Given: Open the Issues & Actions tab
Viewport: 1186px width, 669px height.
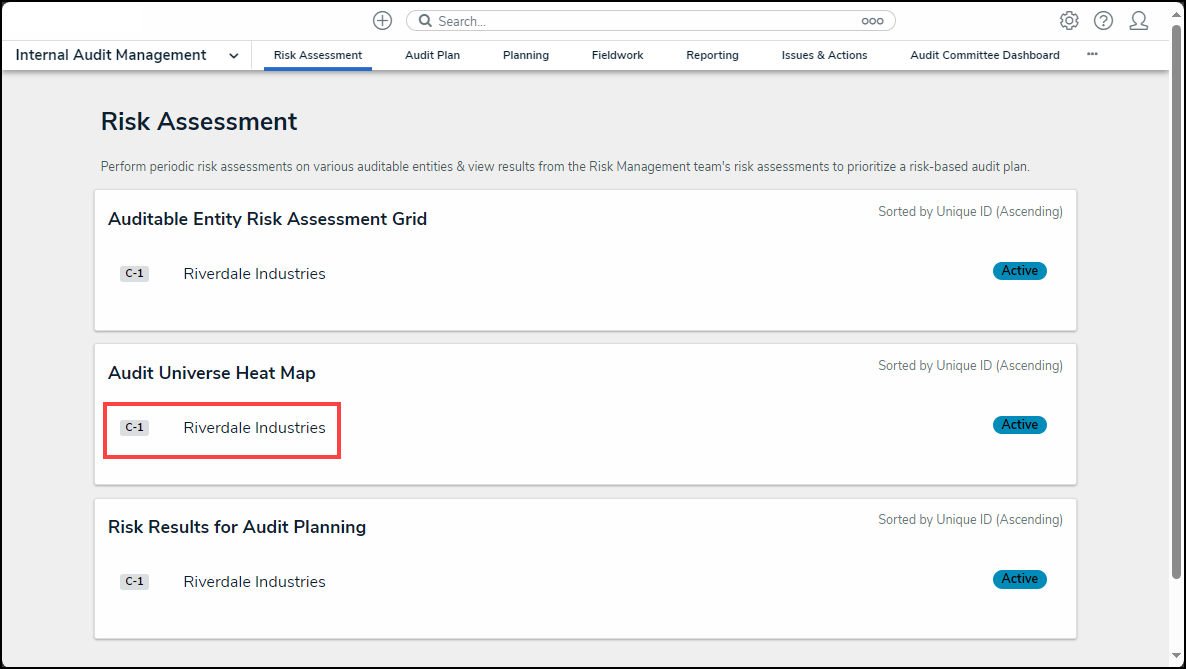Looking at the screenshot, I should click(824, 55).
